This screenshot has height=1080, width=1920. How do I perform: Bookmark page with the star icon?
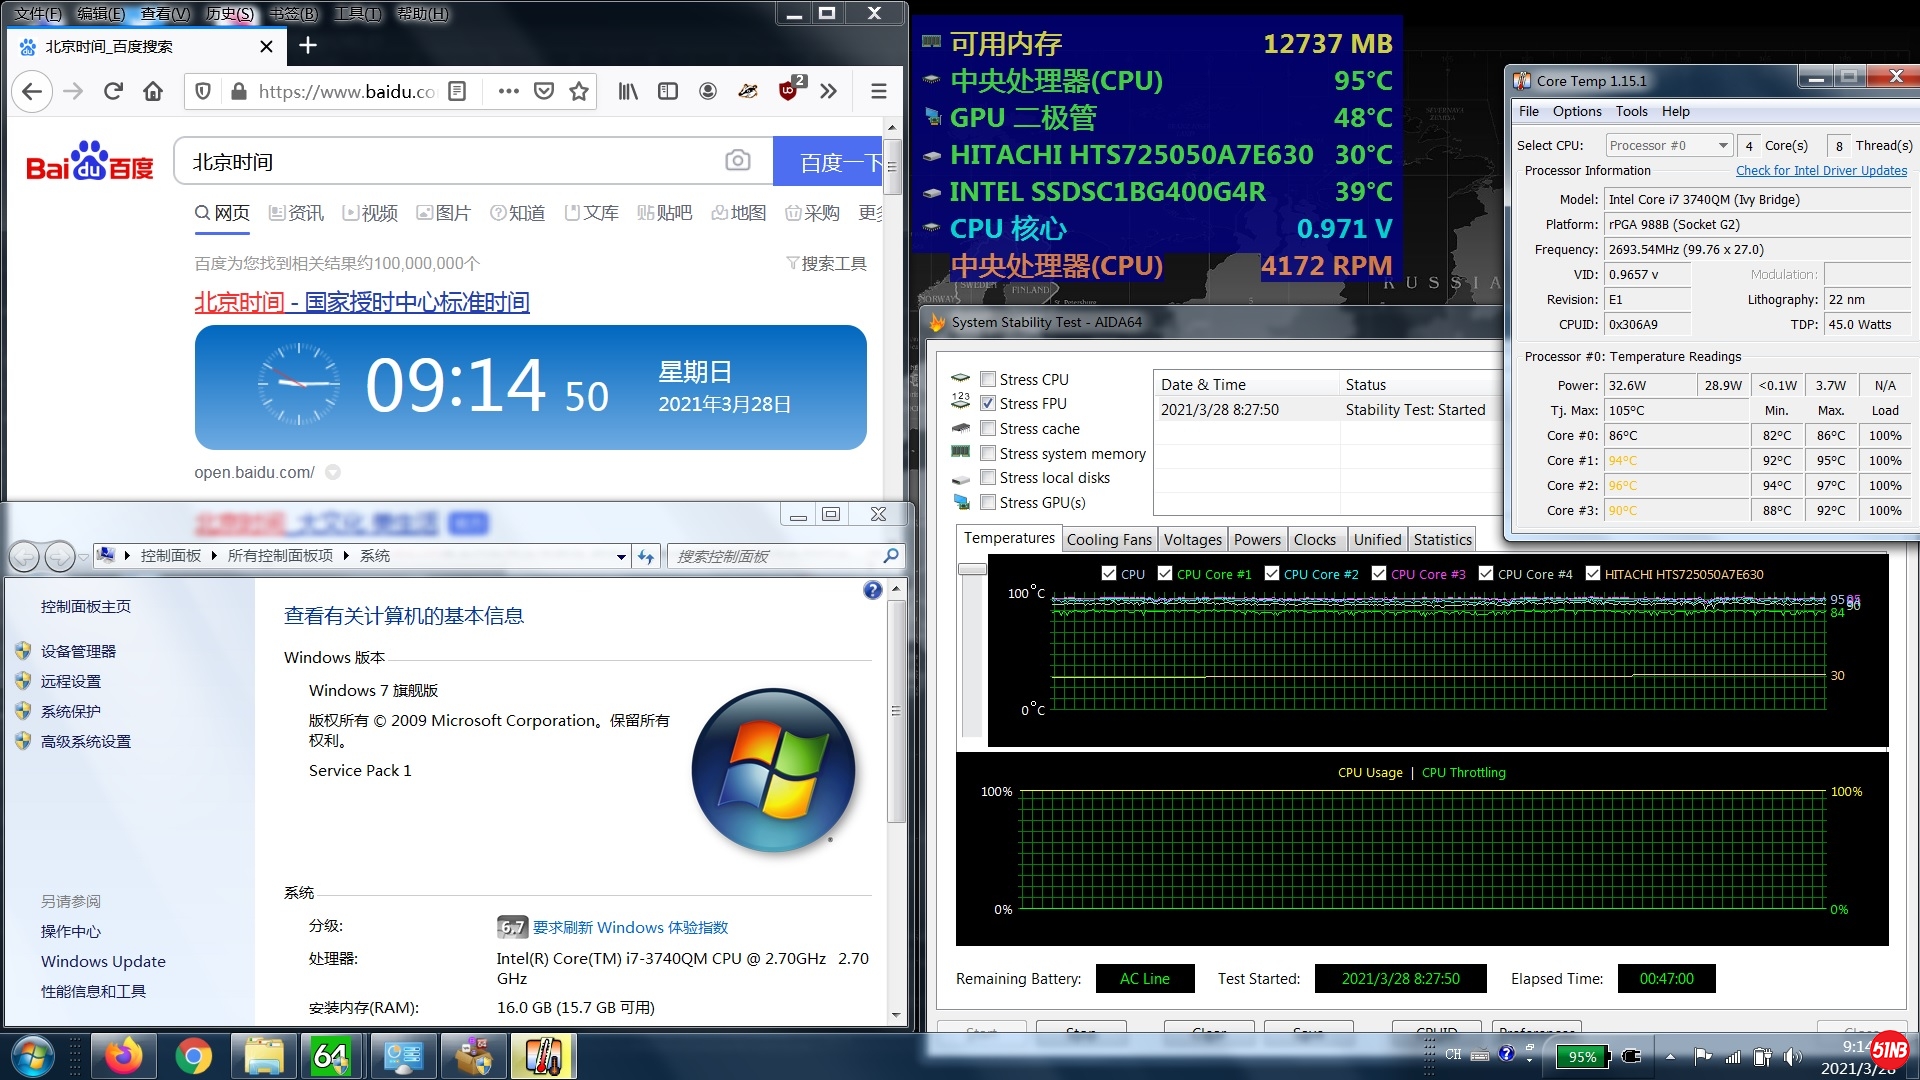[x=579, y=91]
